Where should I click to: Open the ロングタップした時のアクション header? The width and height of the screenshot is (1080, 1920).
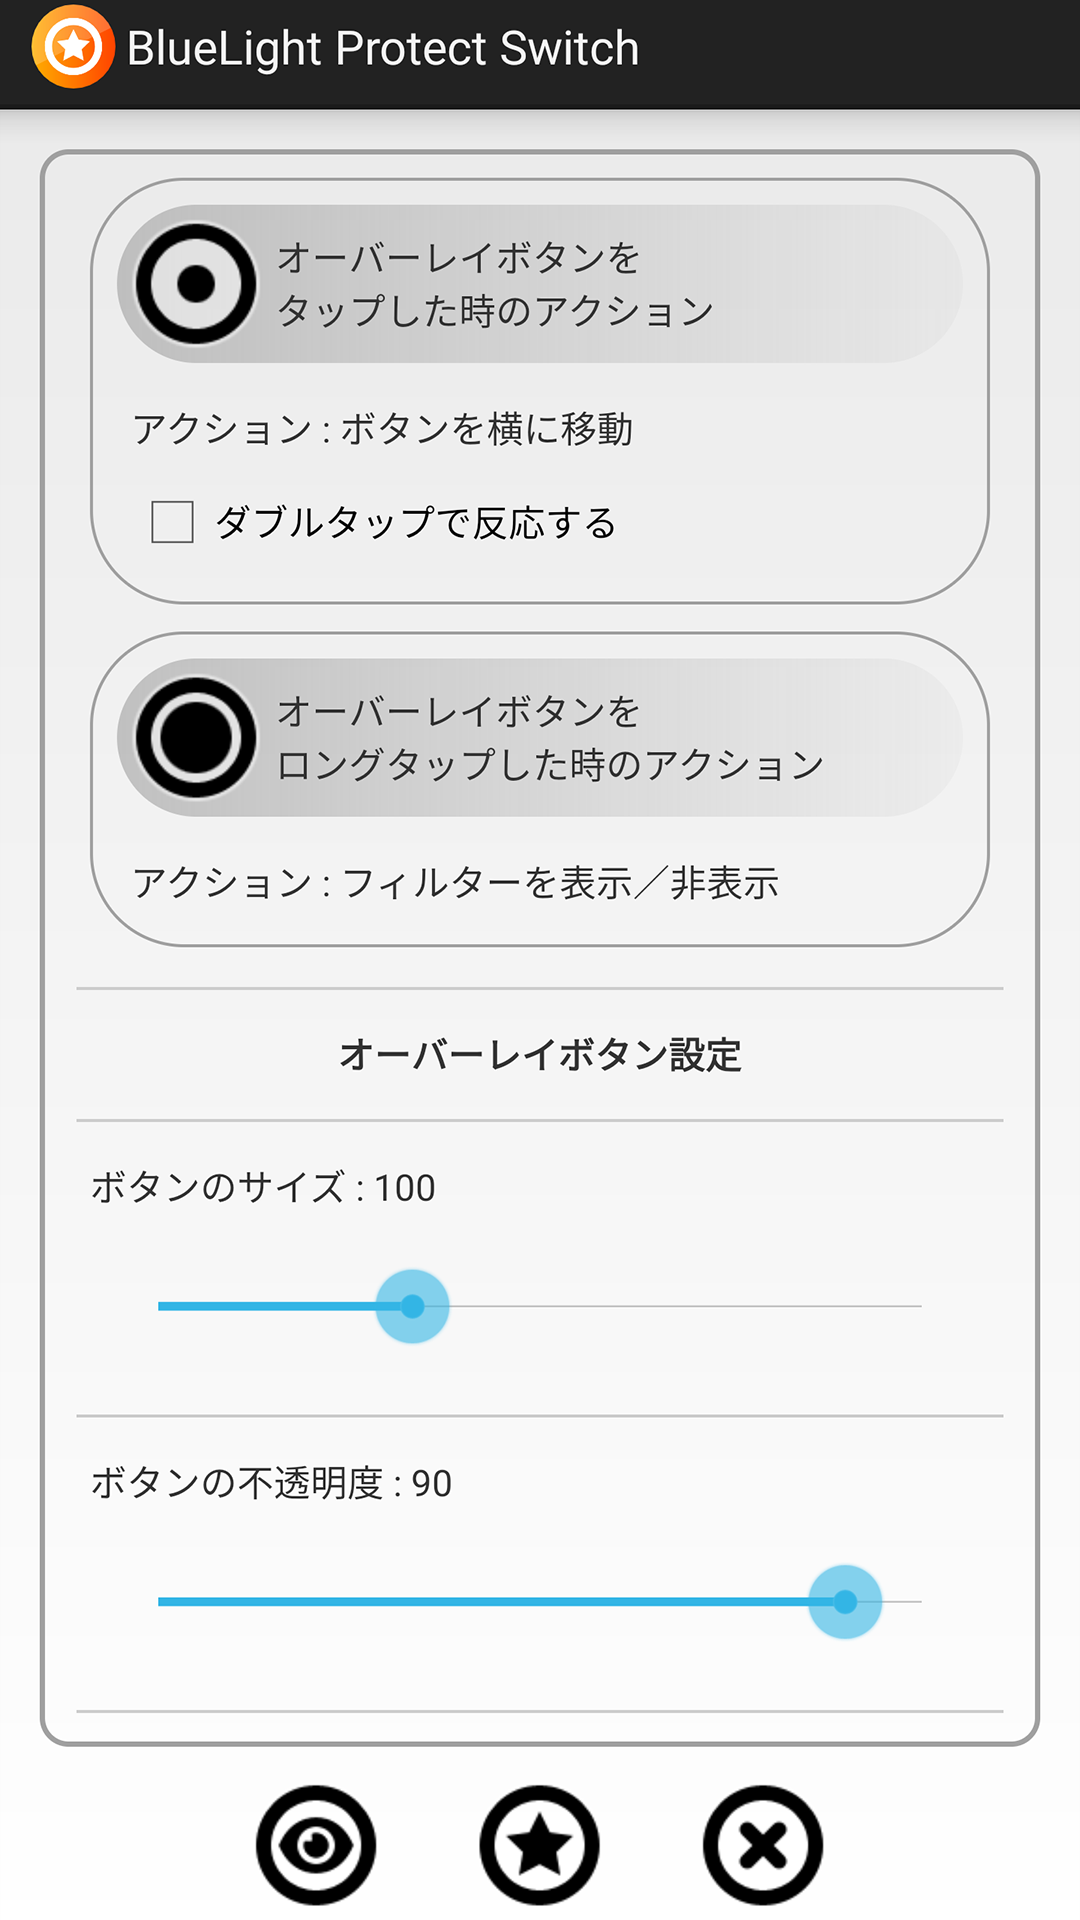(x=540, y=738)
